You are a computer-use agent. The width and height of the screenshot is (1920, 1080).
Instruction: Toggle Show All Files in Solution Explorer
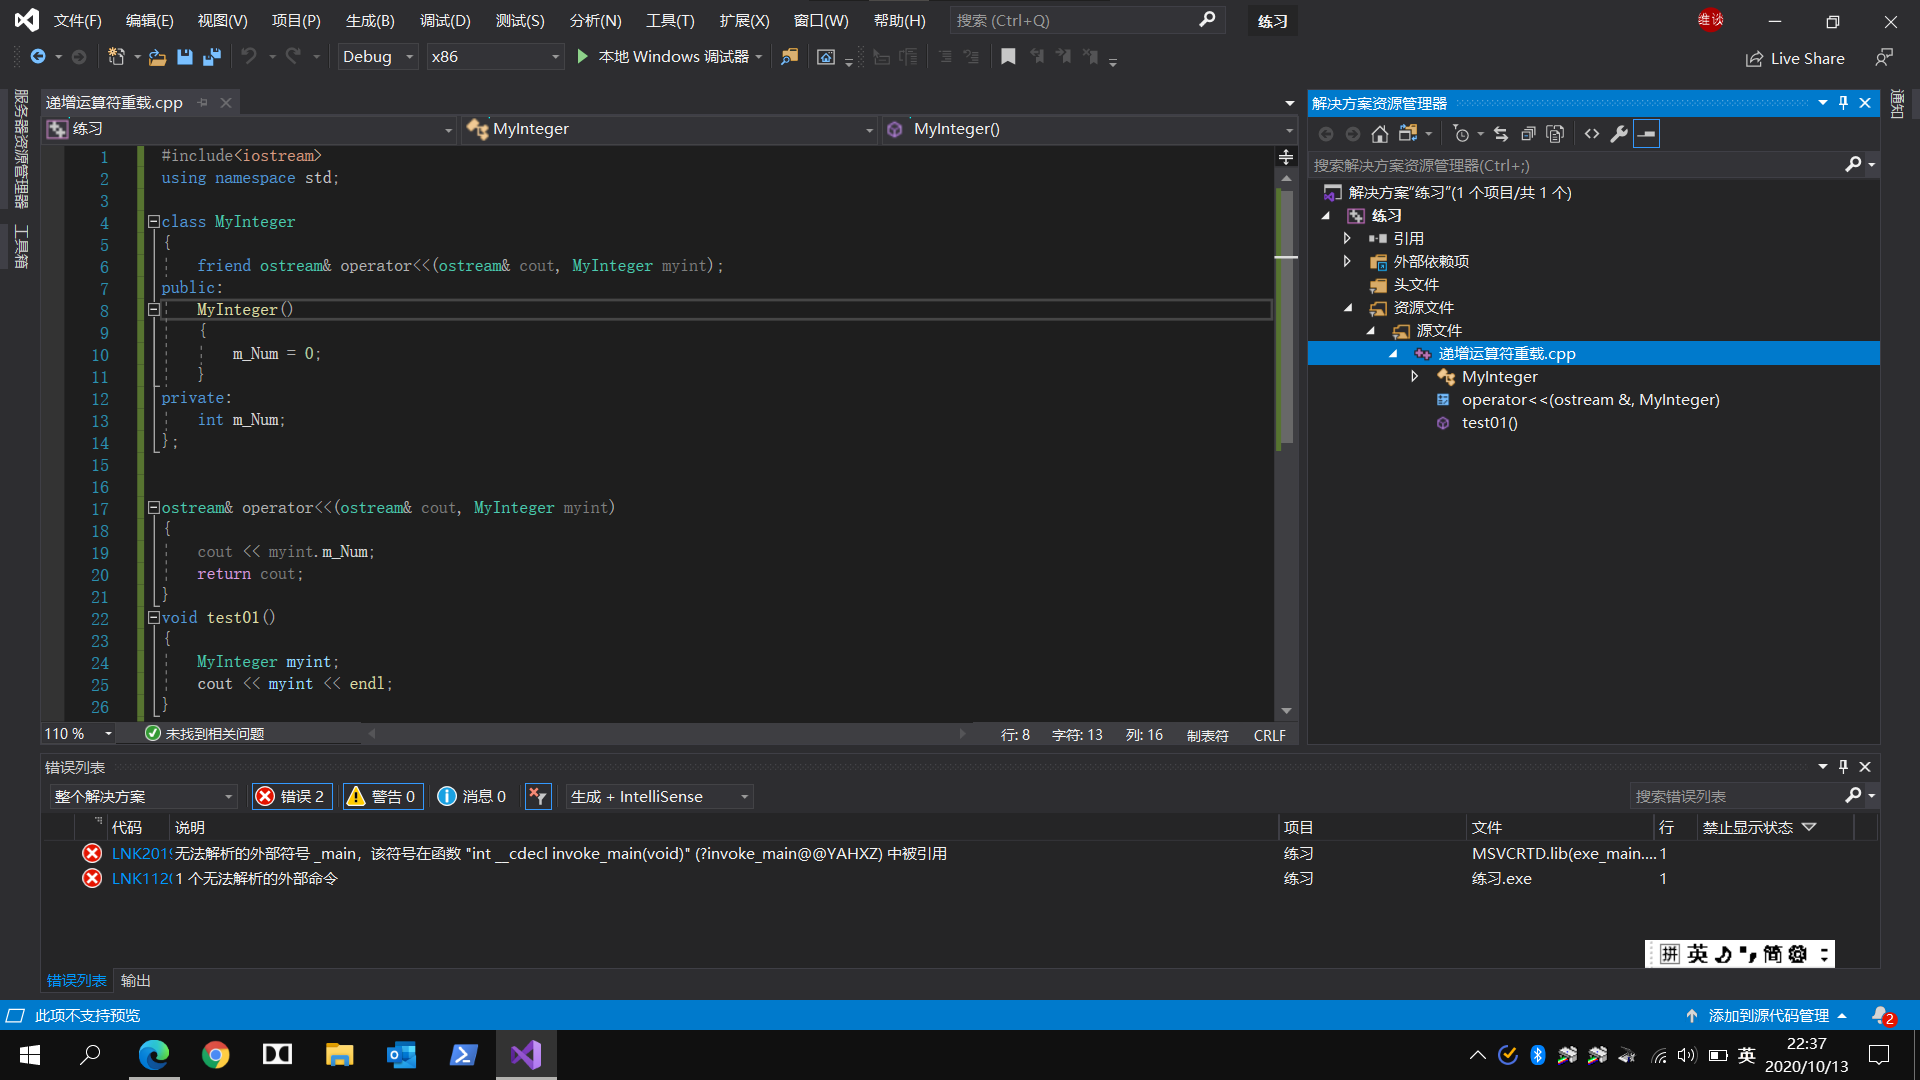tap(1555, 134)
